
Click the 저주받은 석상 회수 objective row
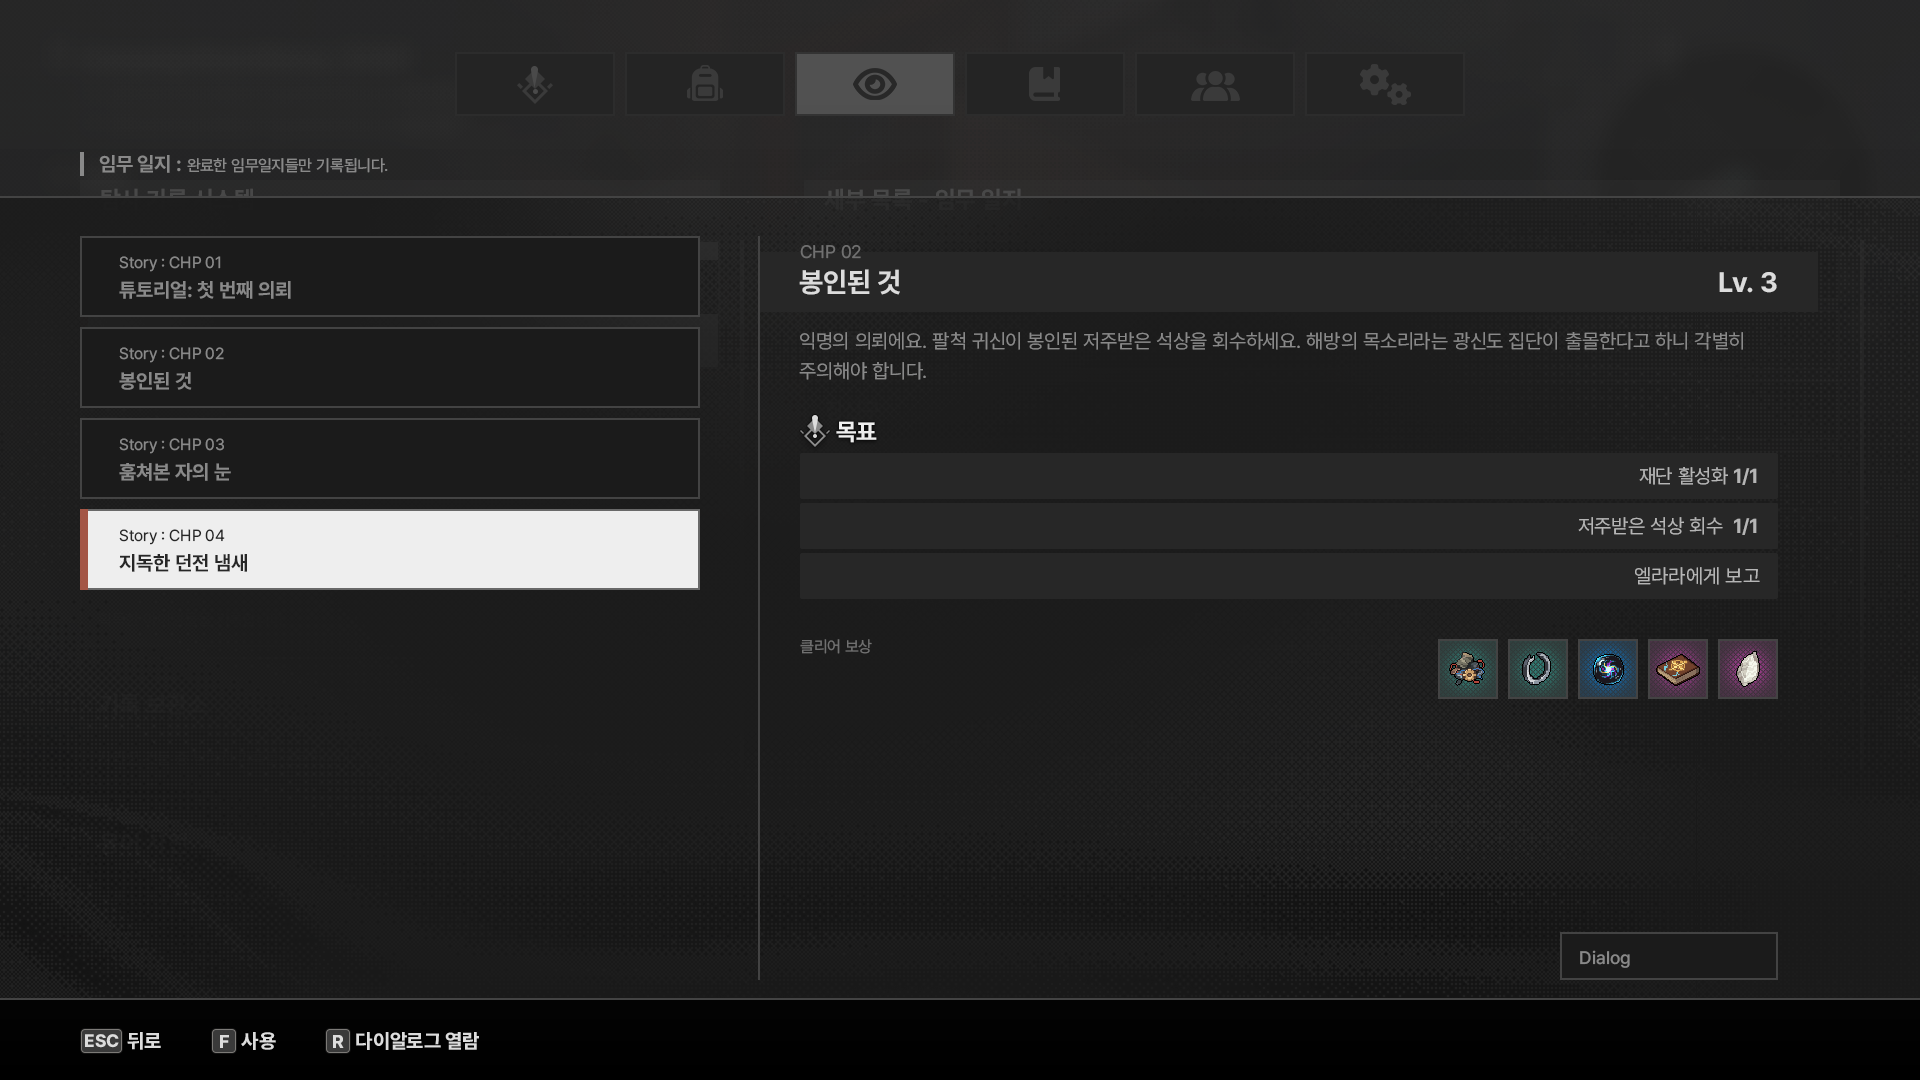coord(1288,526)
